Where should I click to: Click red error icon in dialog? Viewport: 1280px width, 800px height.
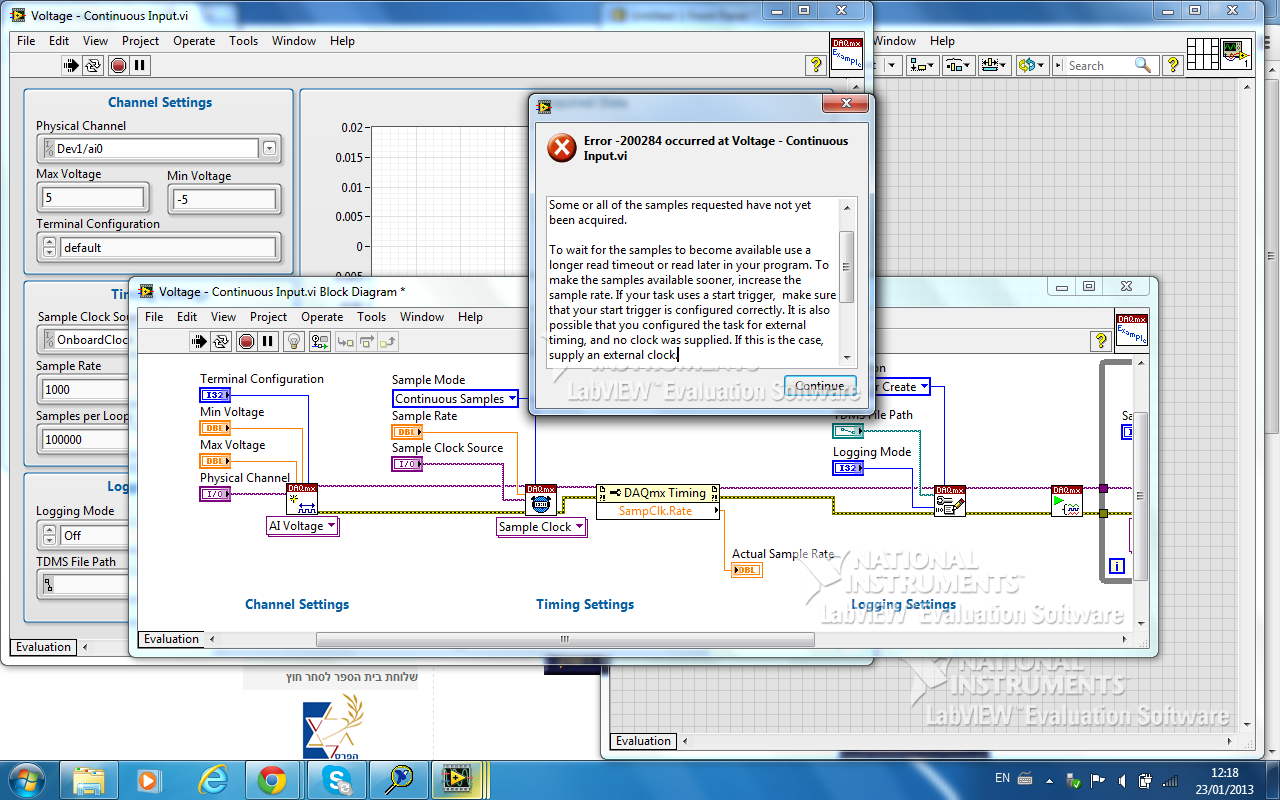point(562,148)
